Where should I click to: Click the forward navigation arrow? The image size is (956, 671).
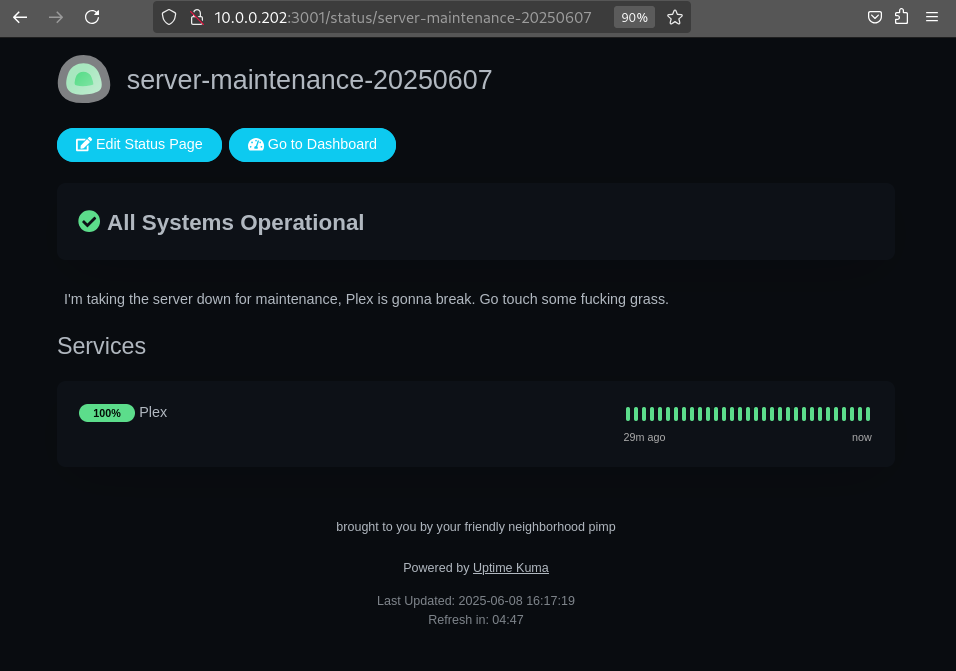coord(56,17)
